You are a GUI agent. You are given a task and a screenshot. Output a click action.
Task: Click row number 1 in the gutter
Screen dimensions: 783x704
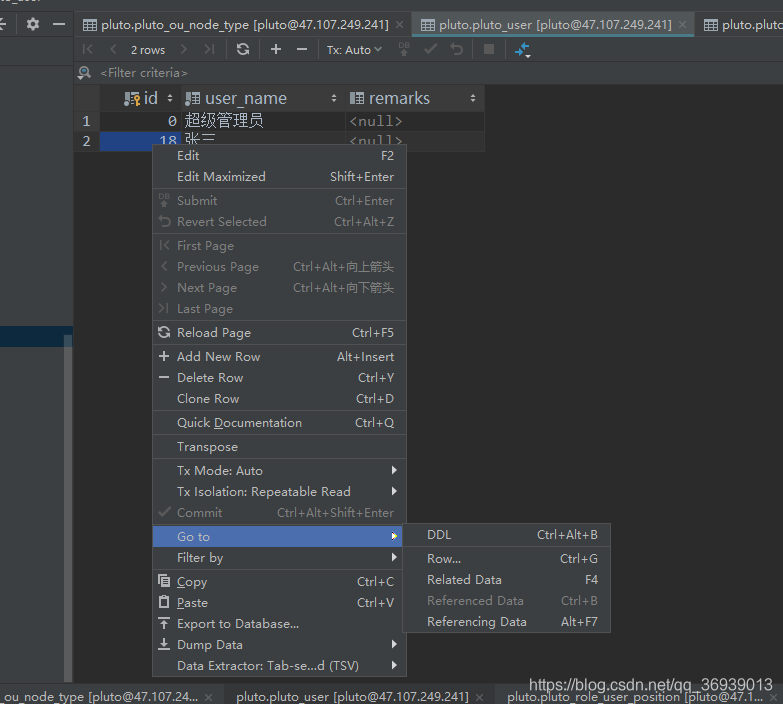click(x=86, y=121)
